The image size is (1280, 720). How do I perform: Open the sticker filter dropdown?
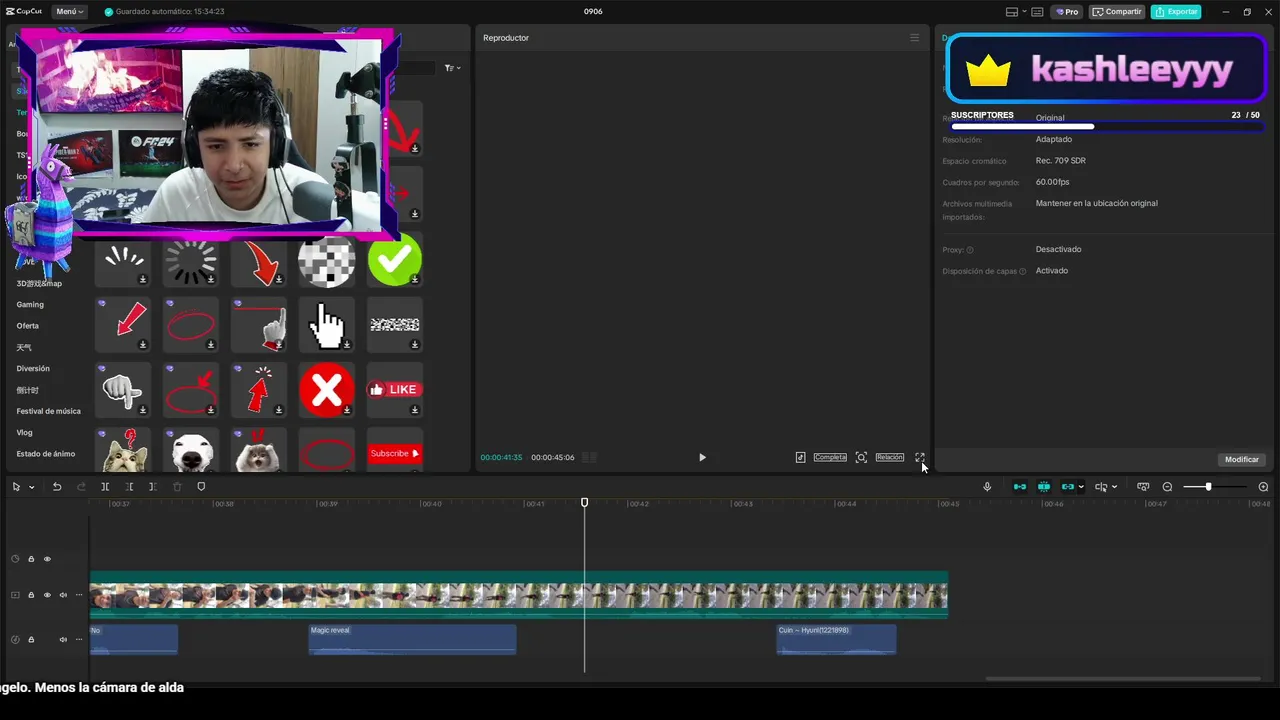point(453,68)
